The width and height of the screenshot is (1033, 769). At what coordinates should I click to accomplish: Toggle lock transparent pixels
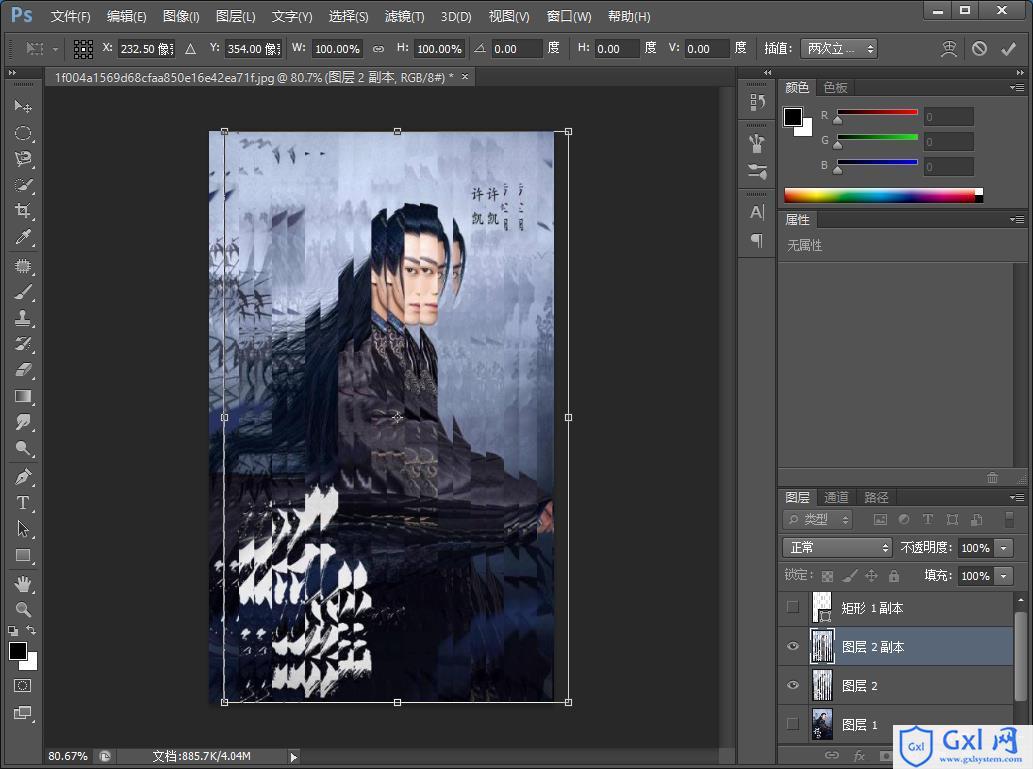click(827, 576)
